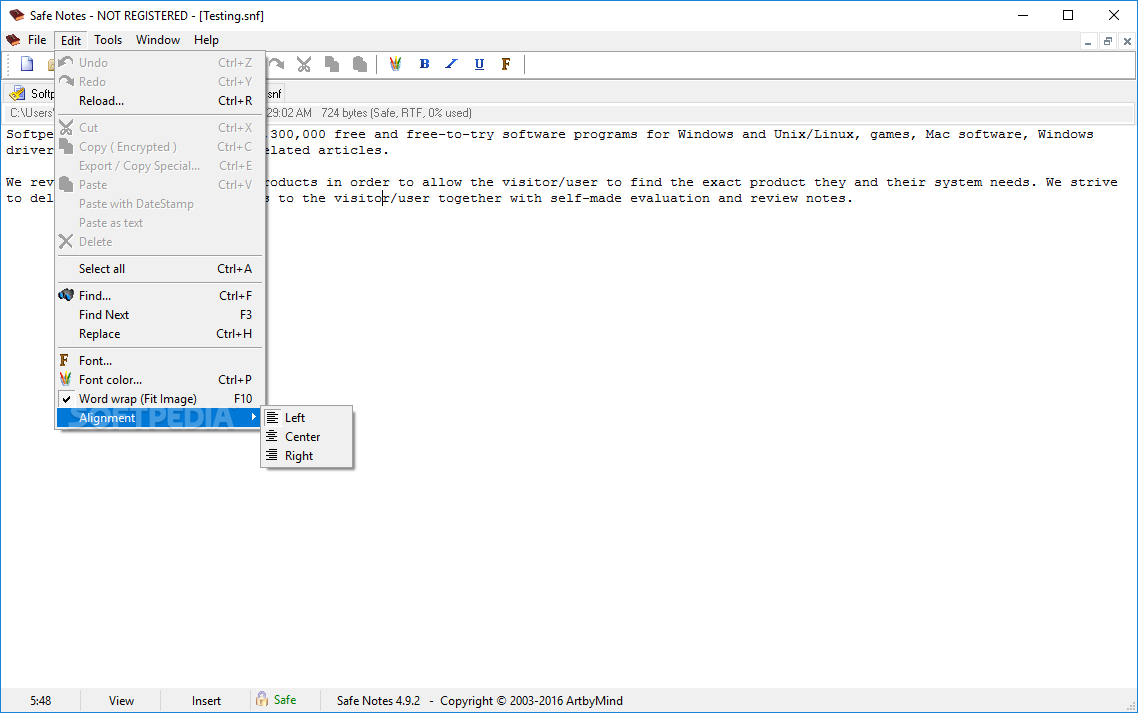
Task: Select Undo menu entry
Action: (160, 62)
